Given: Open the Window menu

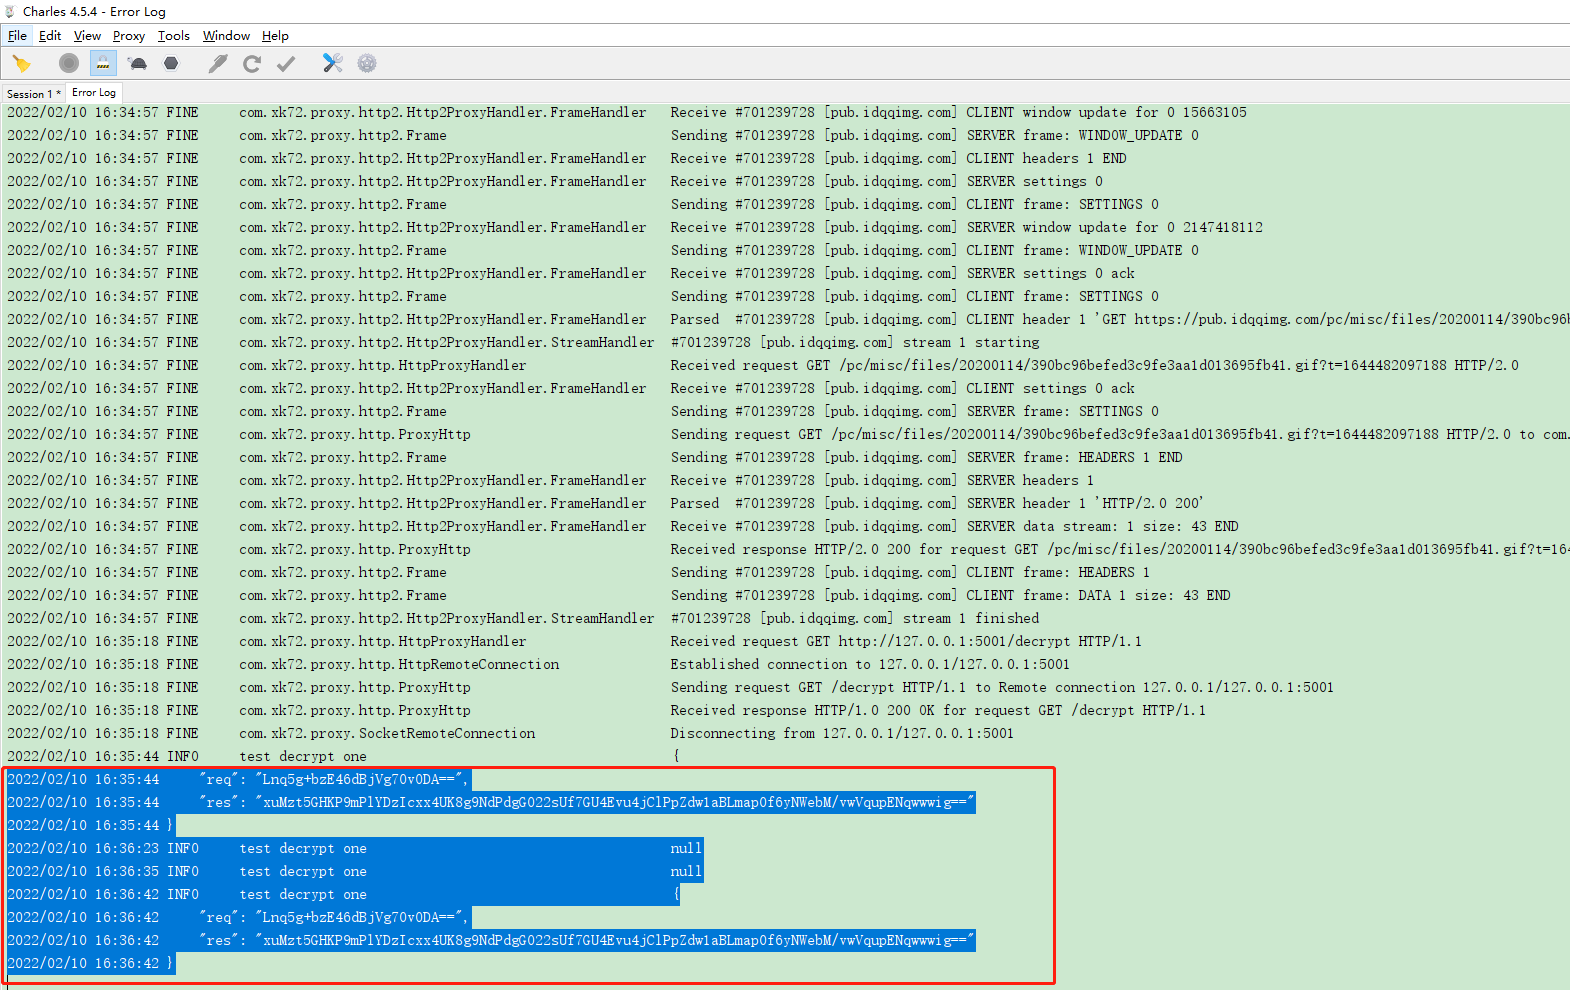Looking at the screenshot, I should 226,36.
